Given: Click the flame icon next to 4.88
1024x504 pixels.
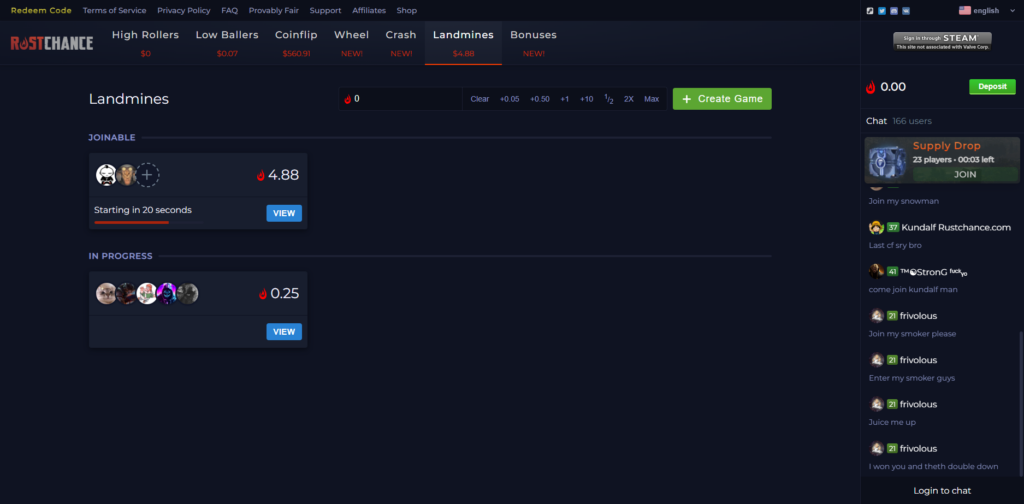Looking at the screenshot, I should pos(261,175).
